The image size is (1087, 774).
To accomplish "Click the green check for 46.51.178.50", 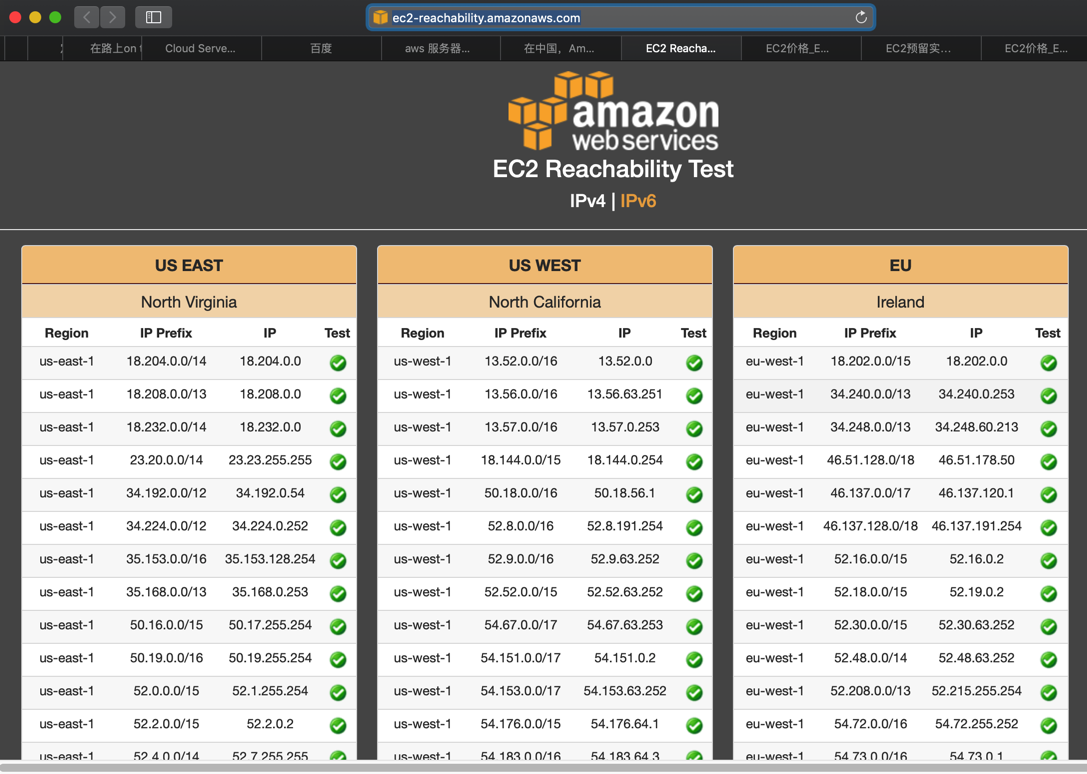I will pyautogui.click(x=1049, y=461).
